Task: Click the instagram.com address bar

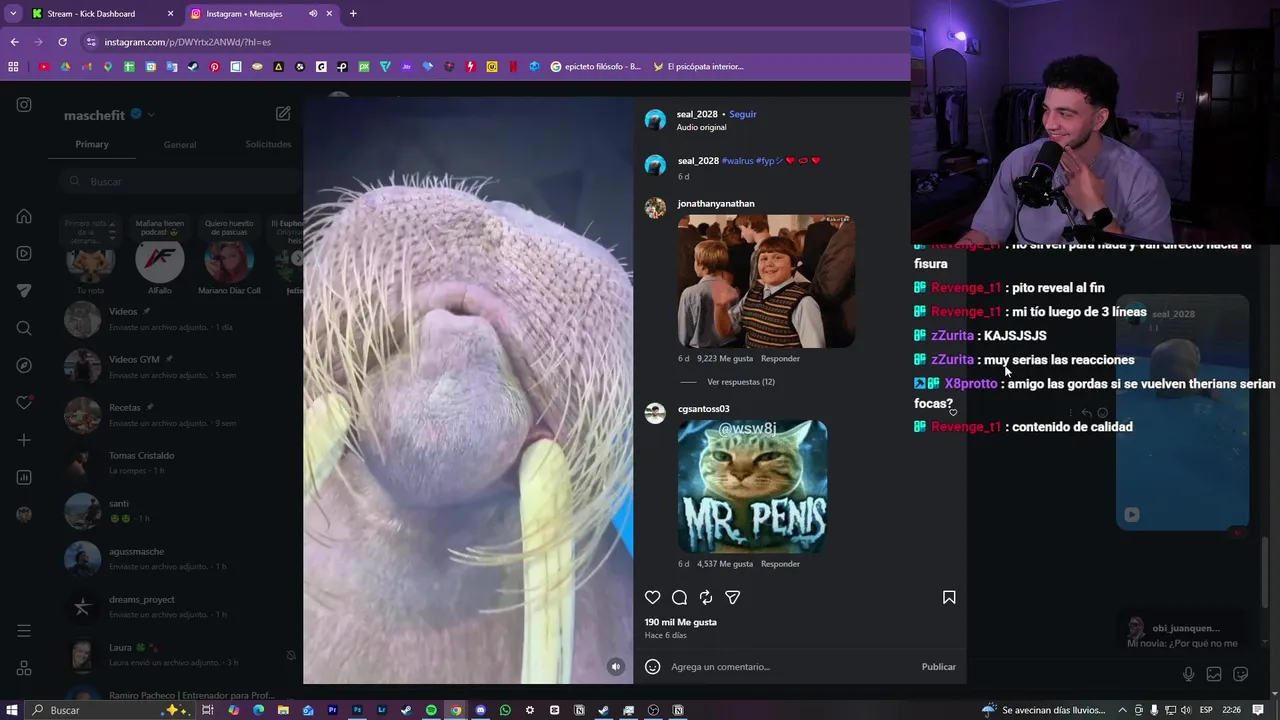Action: [490, 42]
